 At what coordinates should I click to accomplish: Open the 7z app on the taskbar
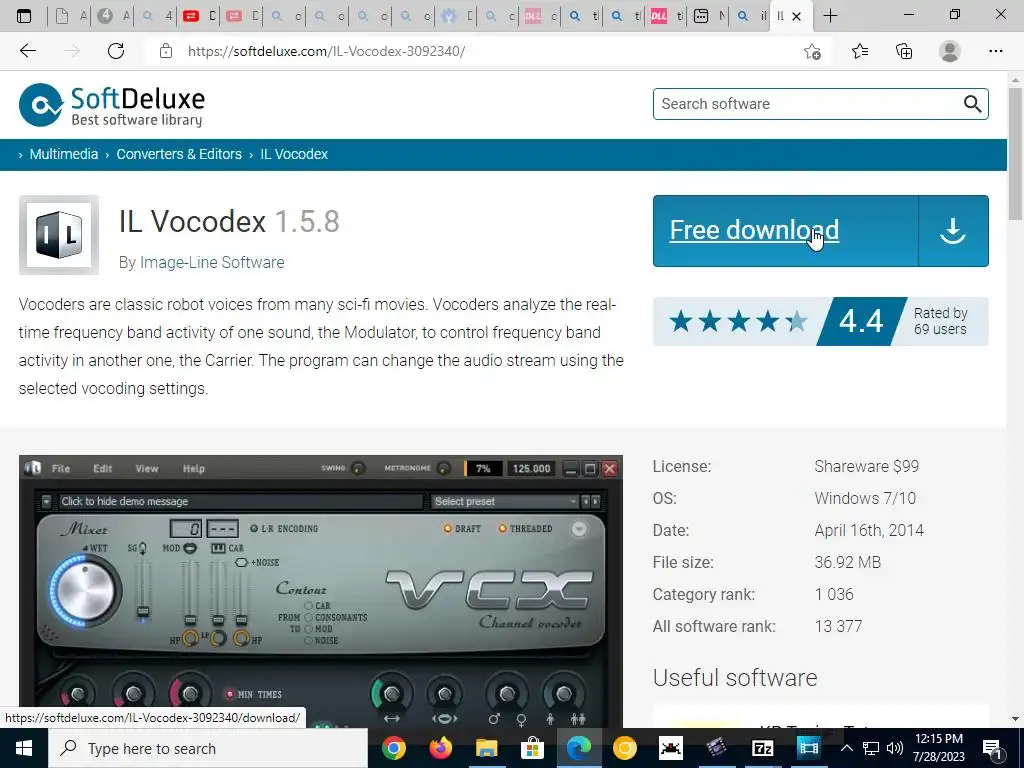763,748
